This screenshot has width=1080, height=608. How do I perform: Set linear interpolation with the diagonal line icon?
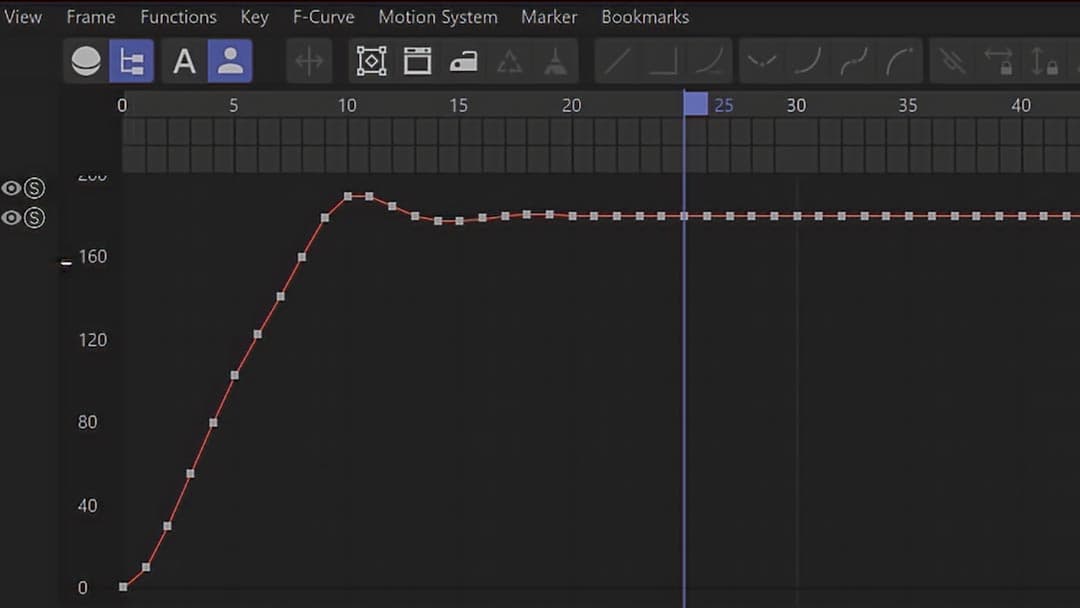pos(618,62)
